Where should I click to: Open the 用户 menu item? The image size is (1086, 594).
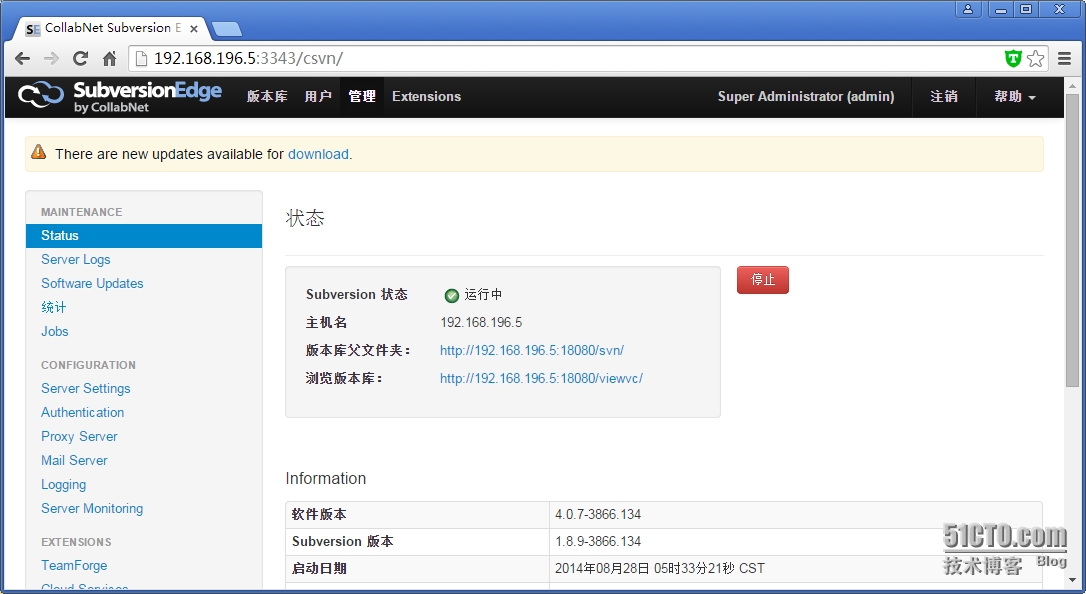318,96
